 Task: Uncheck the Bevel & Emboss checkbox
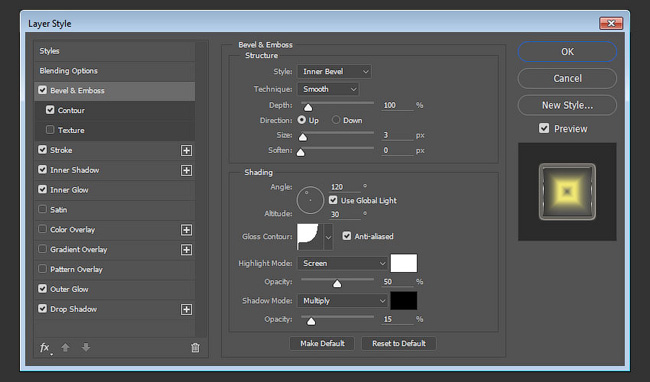pos(42,90)
